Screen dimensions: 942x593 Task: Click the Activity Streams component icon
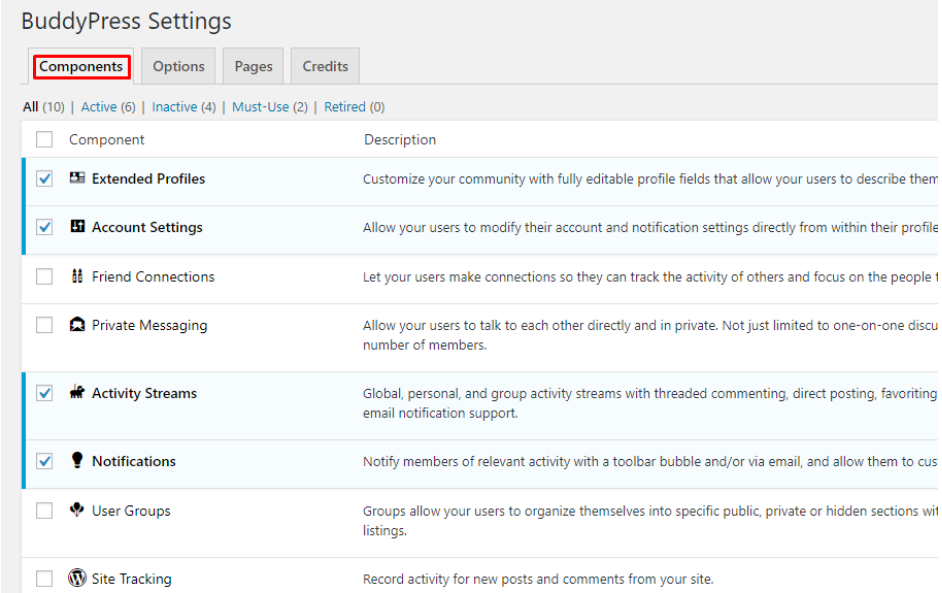coord(77,393)
